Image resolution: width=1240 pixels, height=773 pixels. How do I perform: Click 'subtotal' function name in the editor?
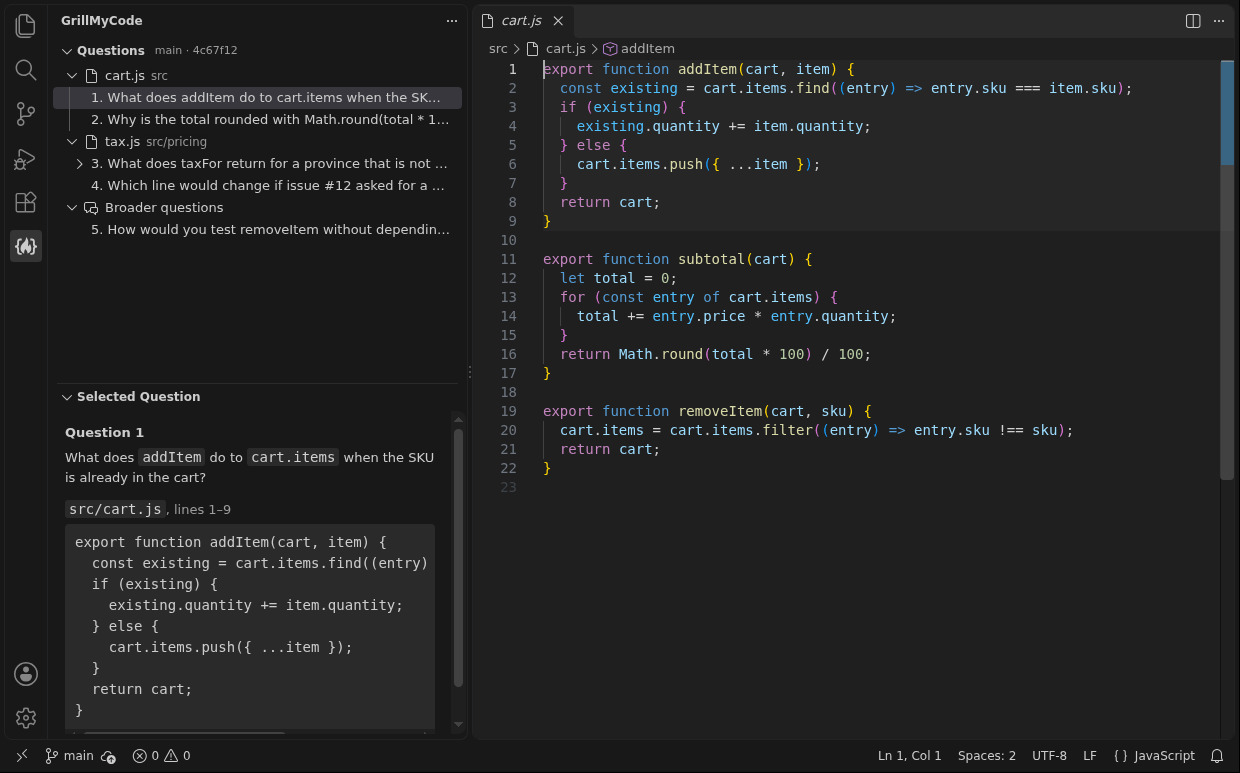(x=712, y=259)
